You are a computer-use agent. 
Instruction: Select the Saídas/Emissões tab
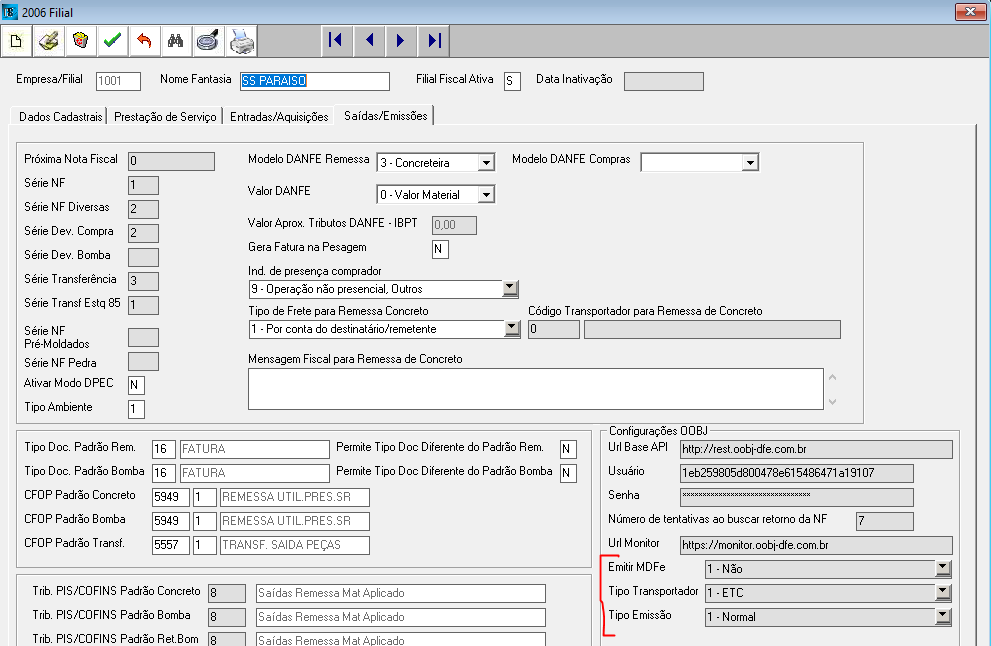tap(386, 116)
